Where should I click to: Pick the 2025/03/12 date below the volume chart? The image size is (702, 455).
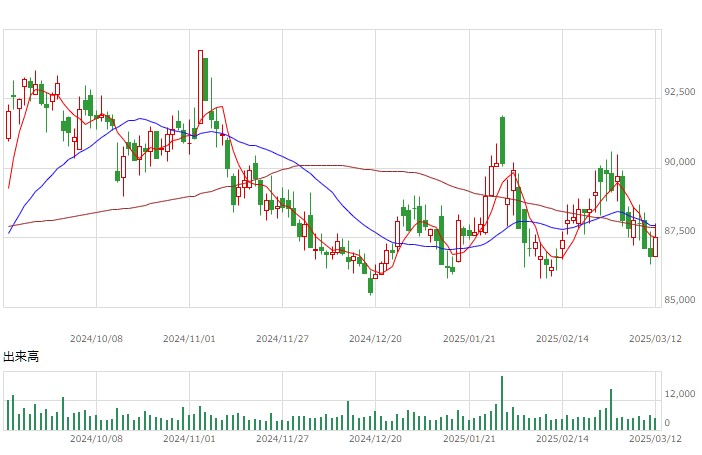click(x=655, y=438)
